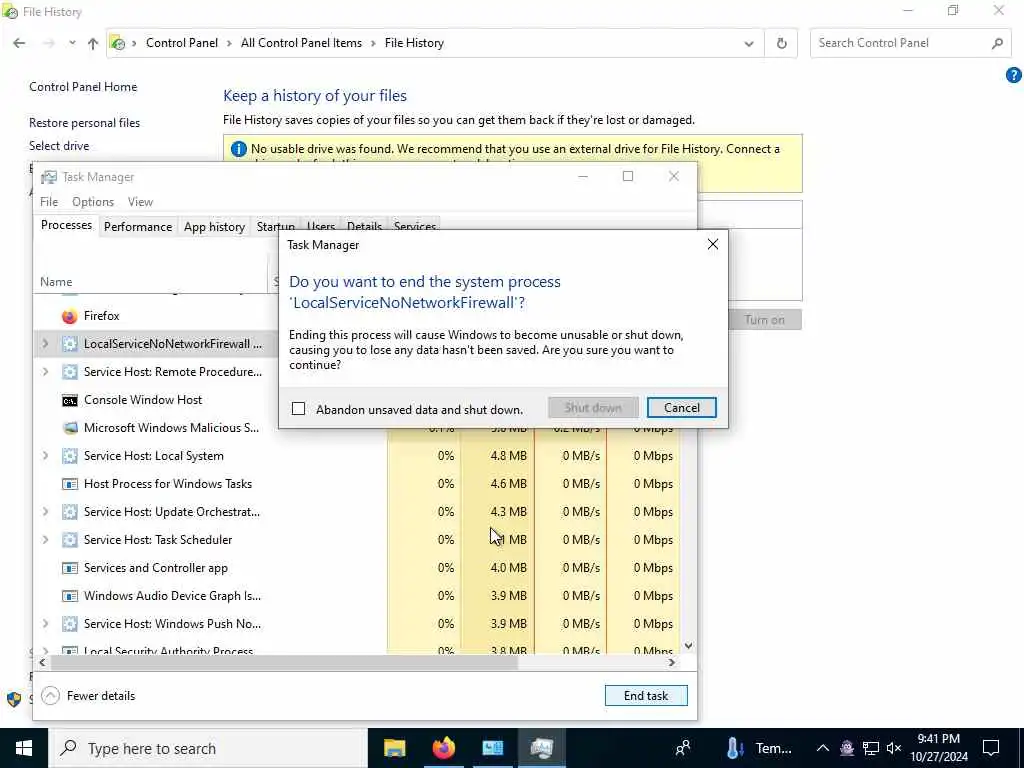This screenshot has width=1024, height=768.
Task: Click the scroll down arrow in process list
Action: point(688,646)
